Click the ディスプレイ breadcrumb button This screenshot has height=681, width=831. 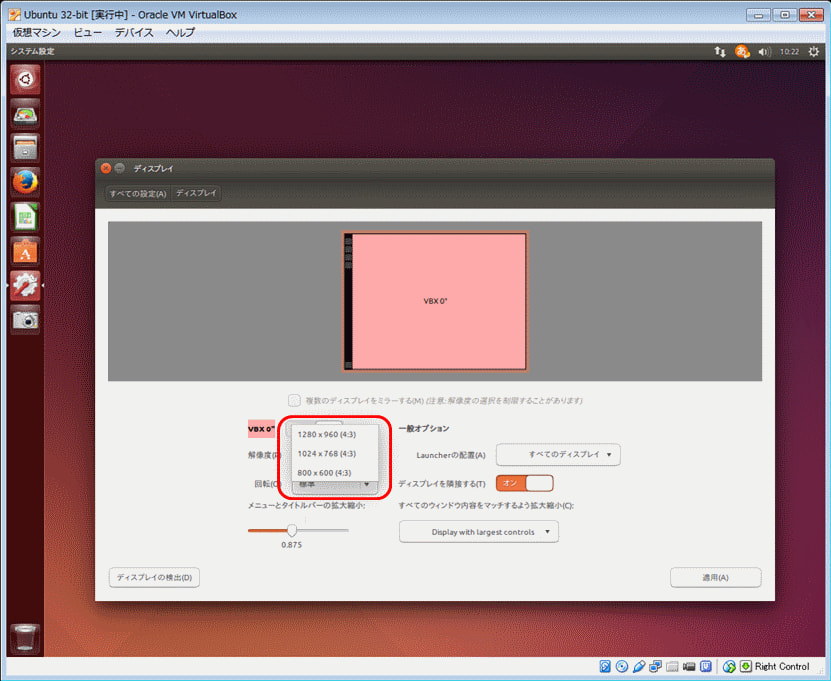[x=196, y=193]
